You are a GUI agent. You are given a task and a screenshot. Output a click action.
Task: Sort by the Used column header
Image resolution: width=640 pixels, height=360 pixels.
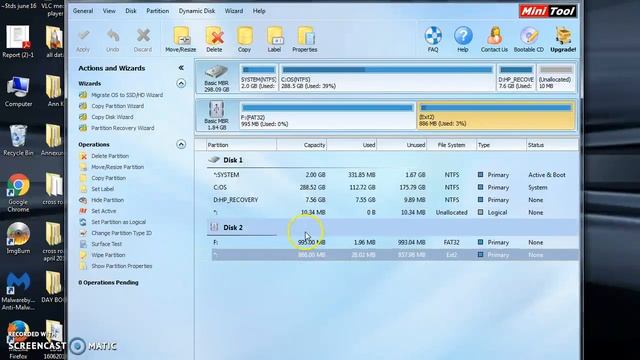tap(352, 145)
